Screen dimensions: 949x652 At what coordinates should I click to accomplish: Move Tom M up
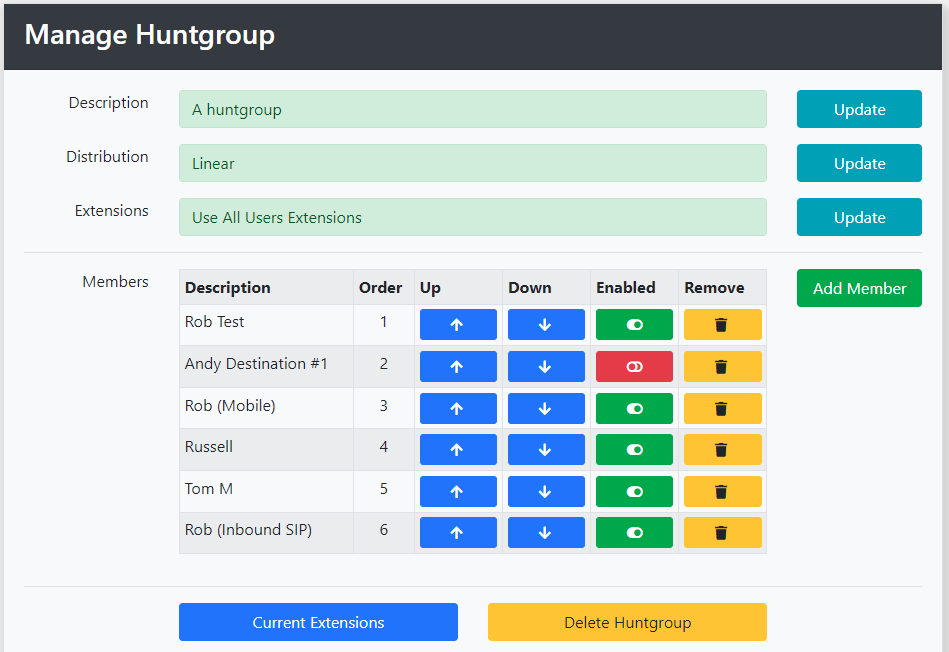click(458, 491)
